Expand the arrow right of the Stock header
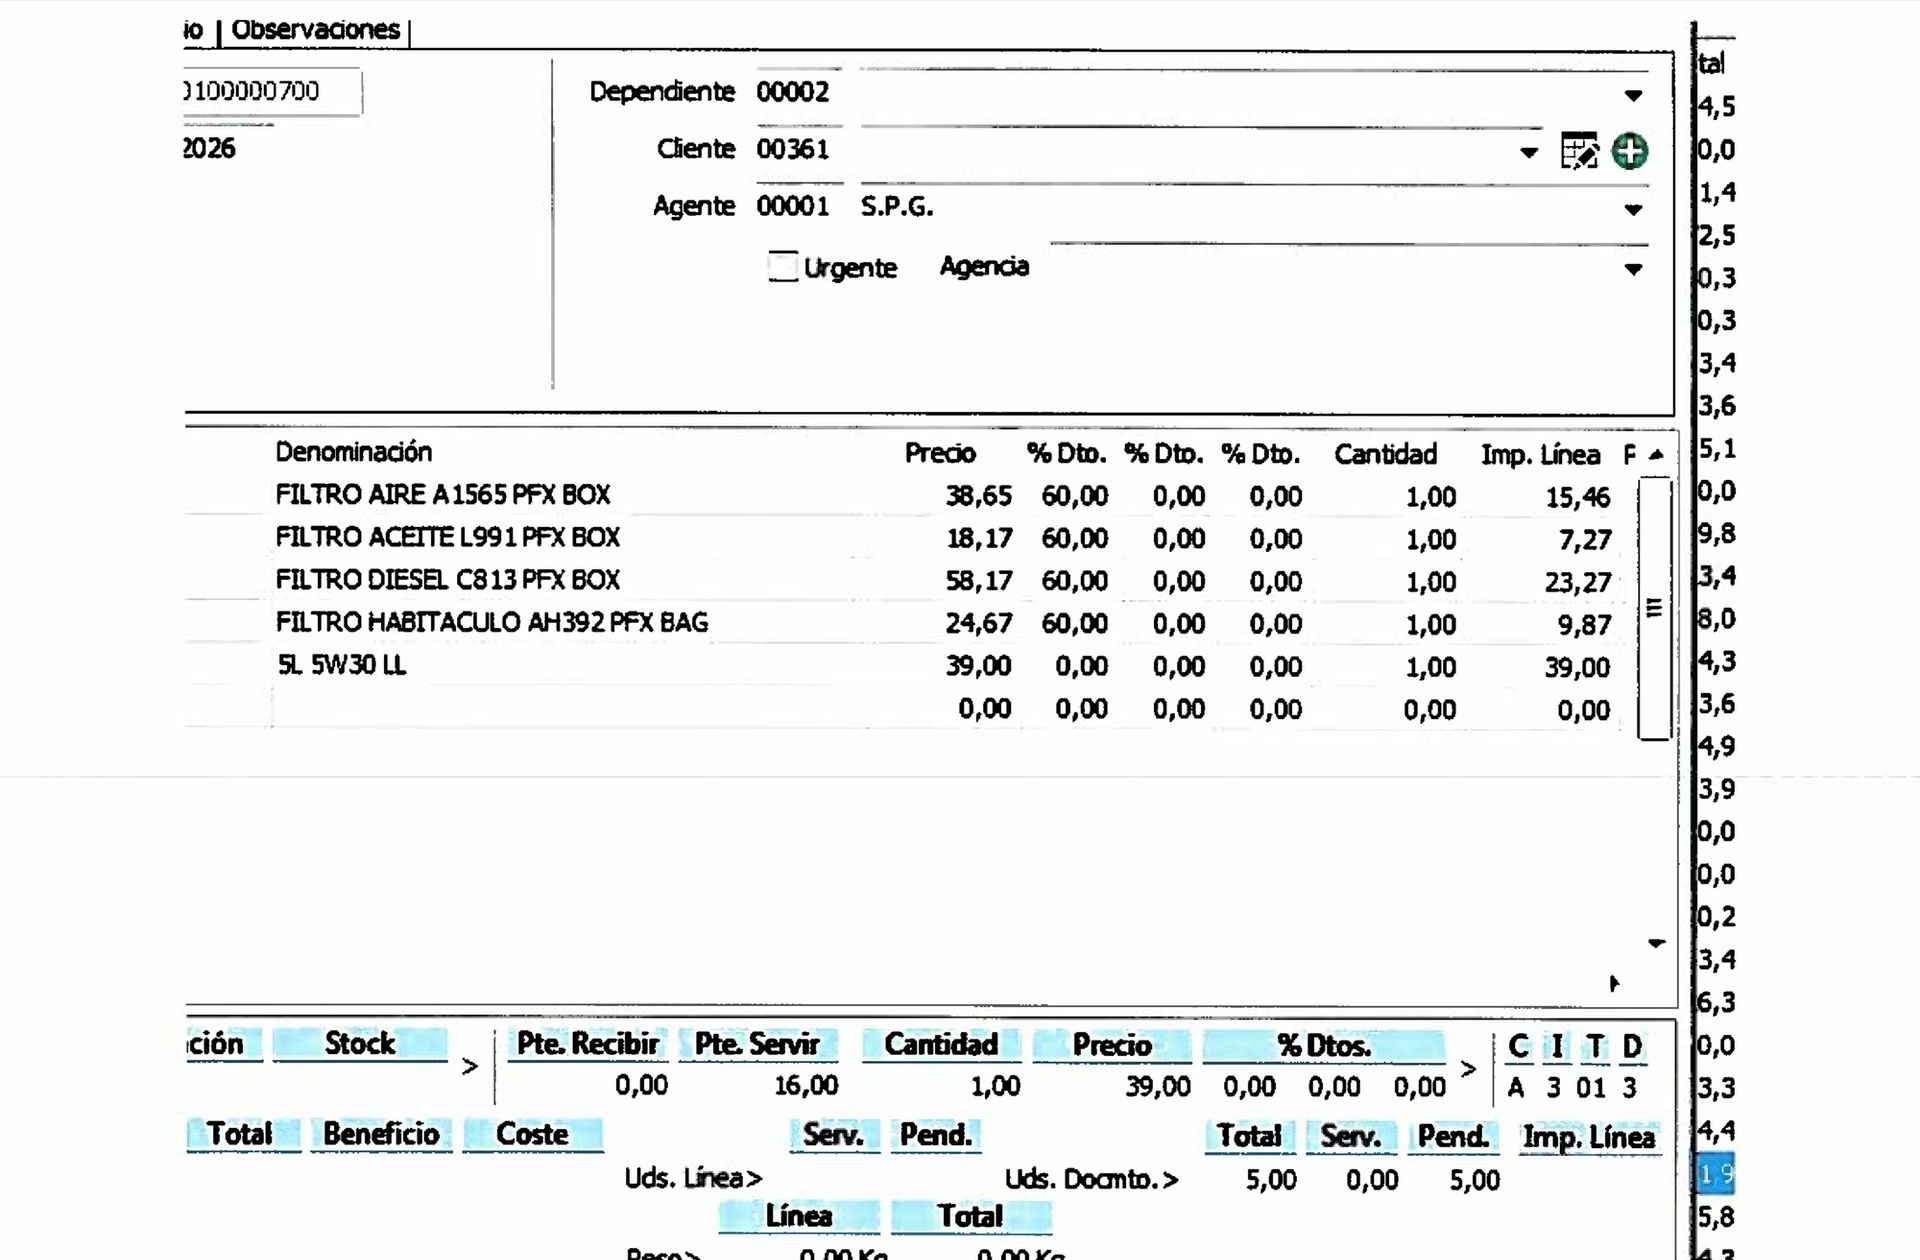The image size is (1920, 1260). [469, 1067]
